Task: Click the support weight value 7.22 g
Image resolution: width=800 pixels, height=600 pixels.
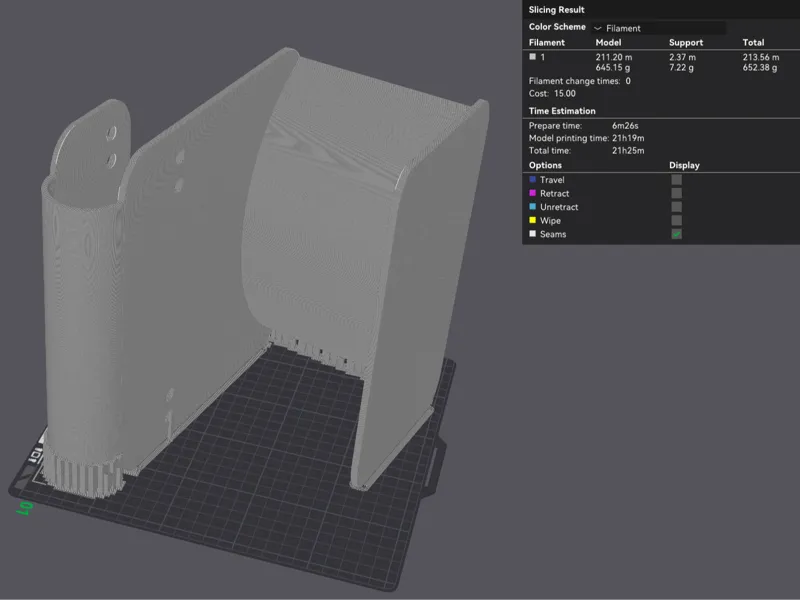Action: pos(681,67)
